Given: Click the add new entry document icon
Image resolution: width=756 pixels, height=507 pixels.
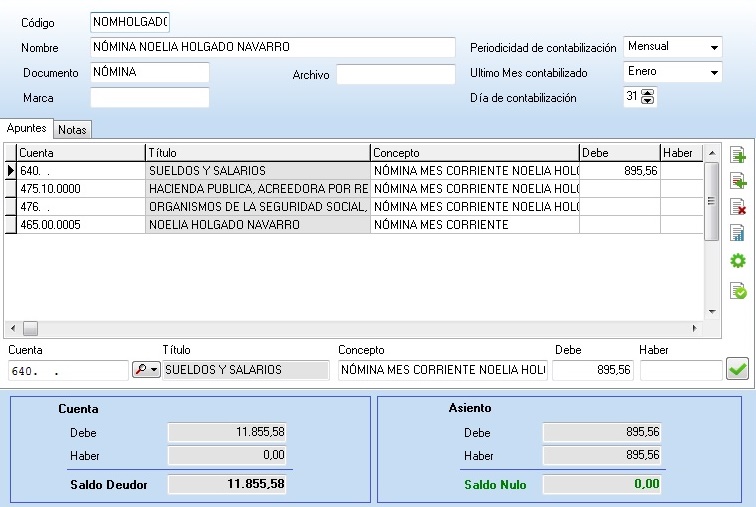Looking at the screenshot, I should (x=738, y=155).
